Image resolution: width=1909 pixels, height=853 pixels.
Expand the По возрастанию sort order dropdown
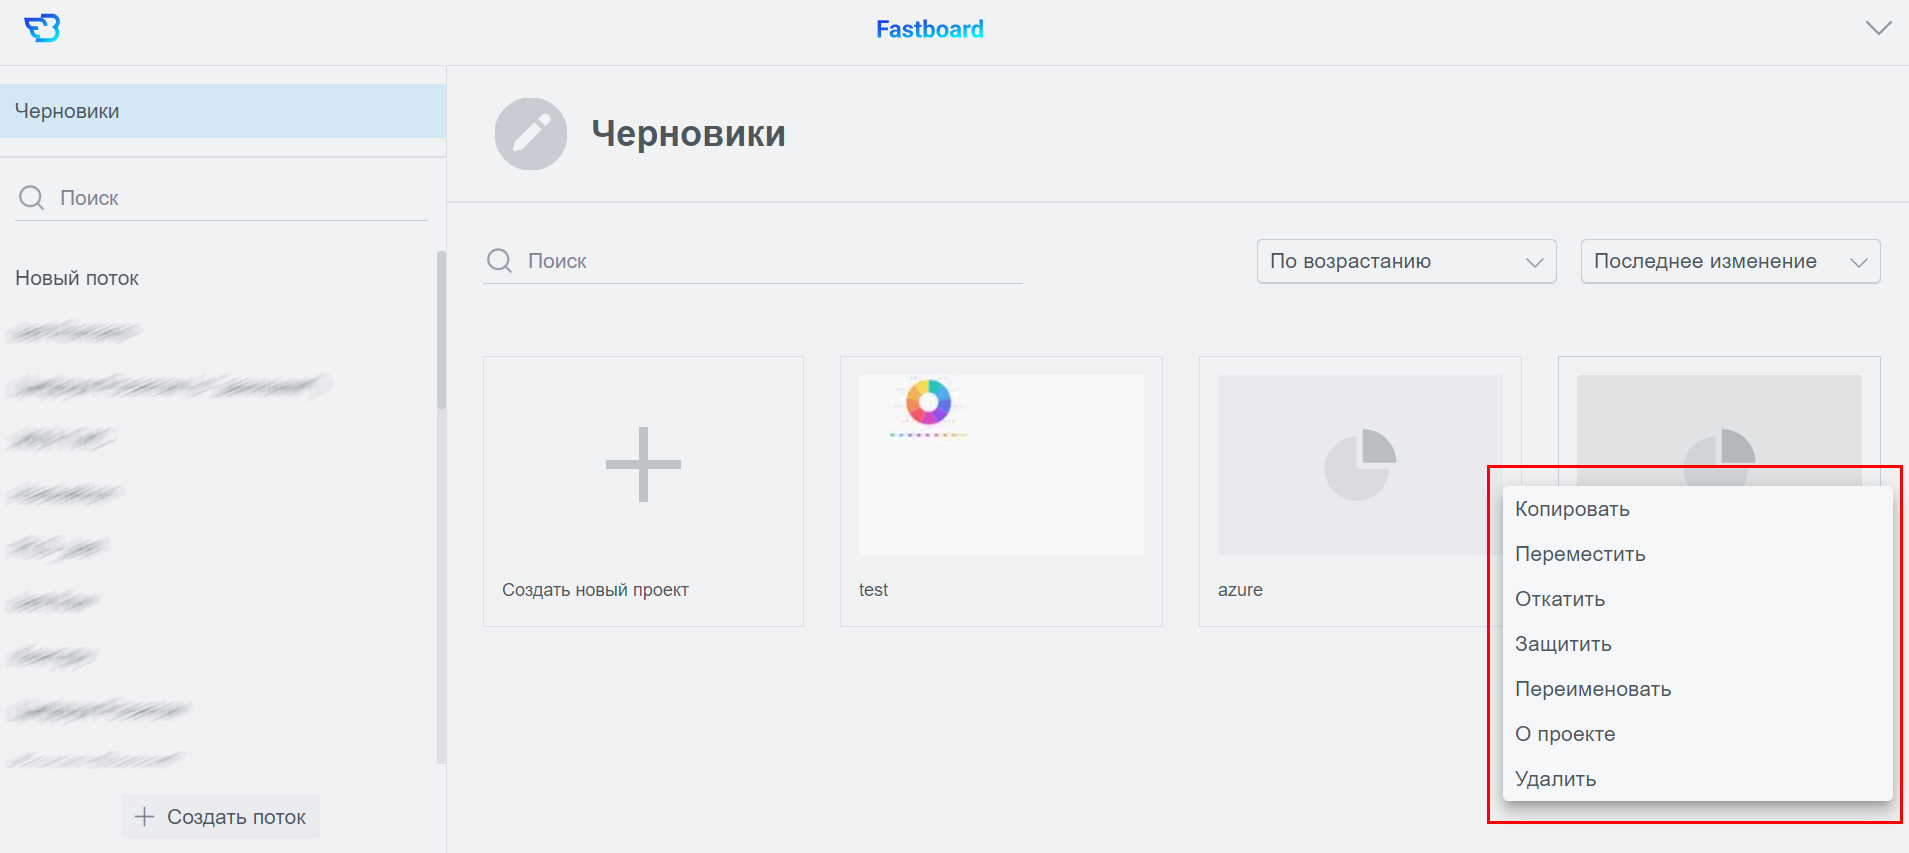[x=1405, y=261]
